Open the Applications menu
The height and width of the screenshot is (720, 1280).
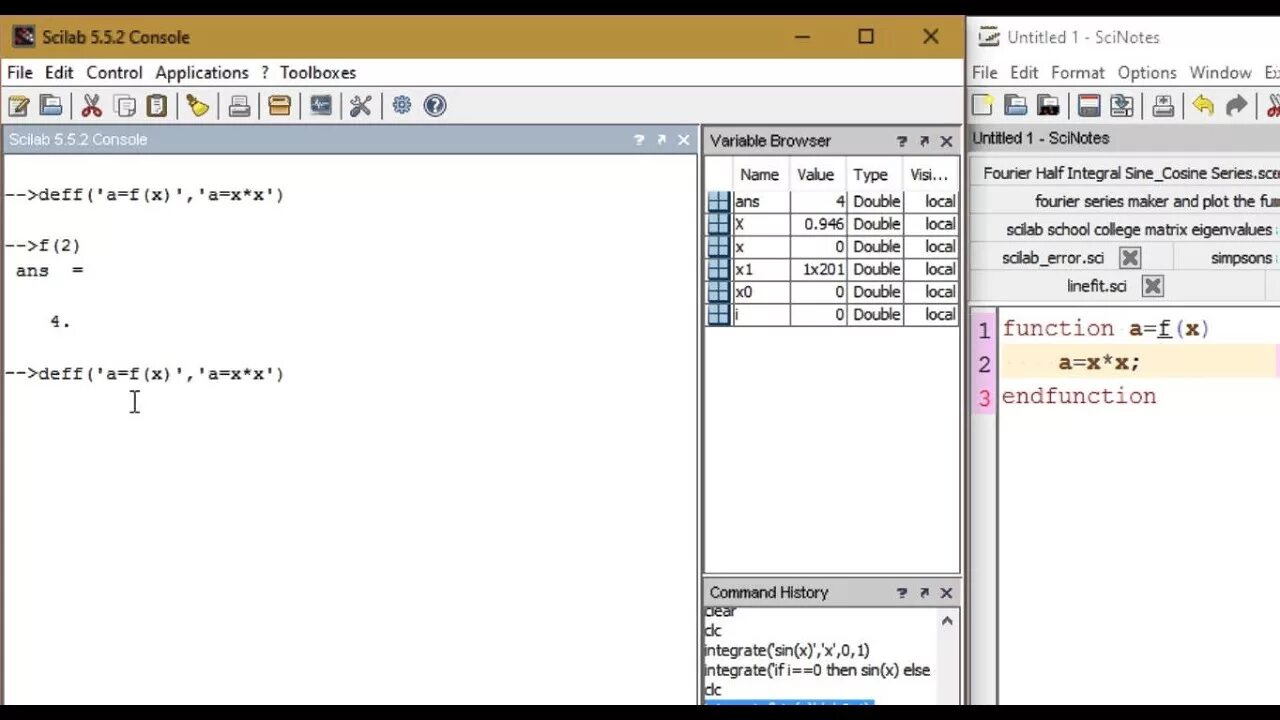pyautogui.click(x=202, y=72)
